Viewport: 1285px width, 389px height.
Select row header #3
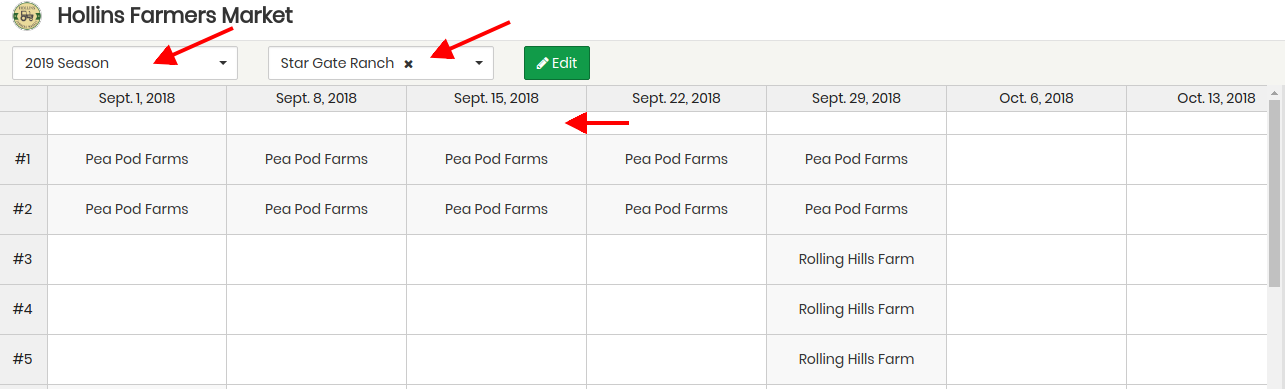[x=23, y=259]
